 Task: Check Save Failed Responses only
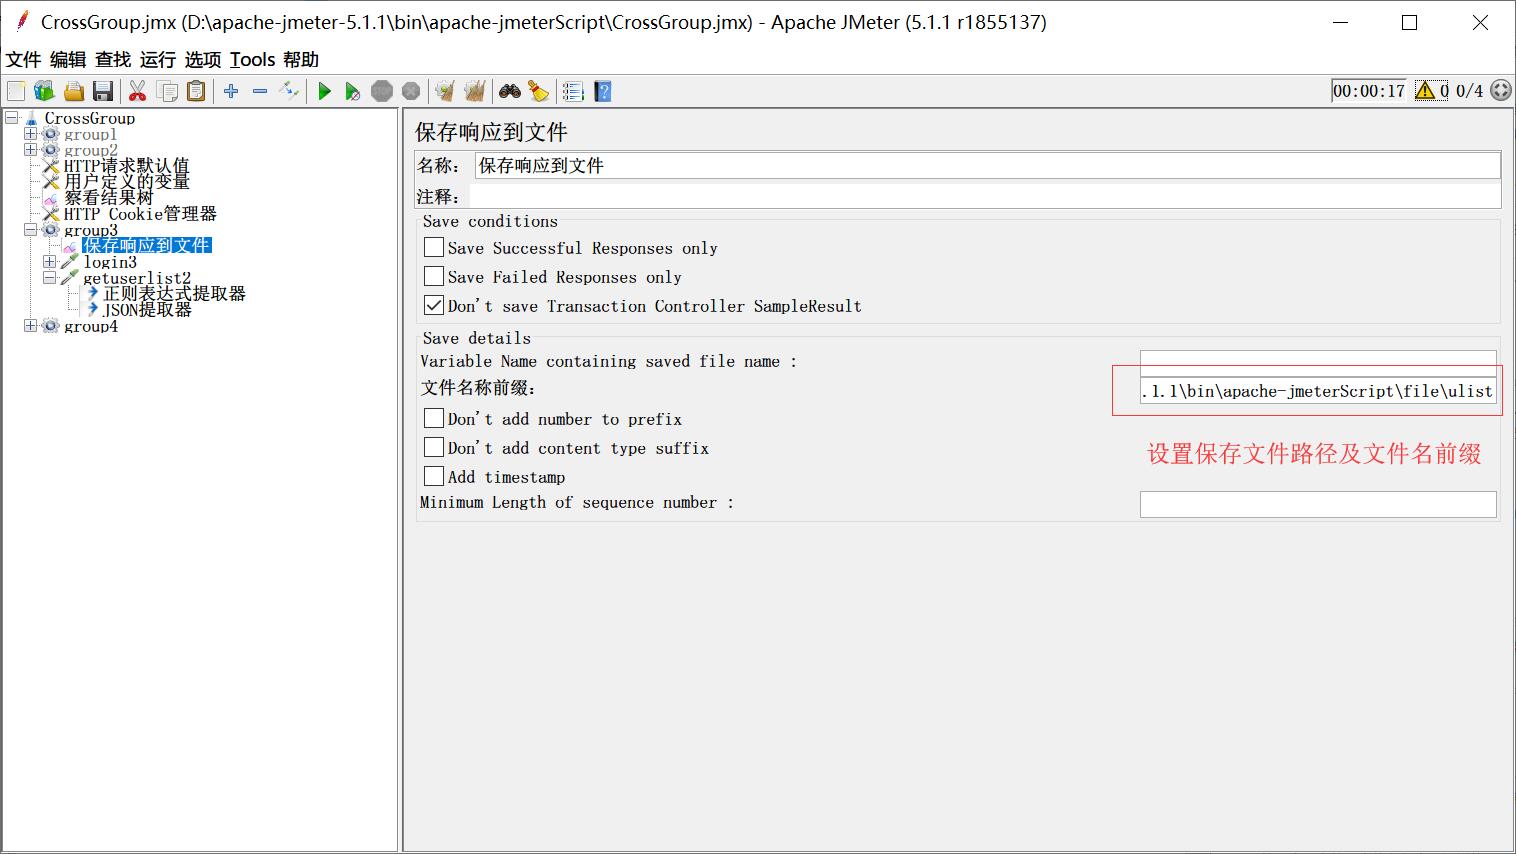(x=434, y=277)
